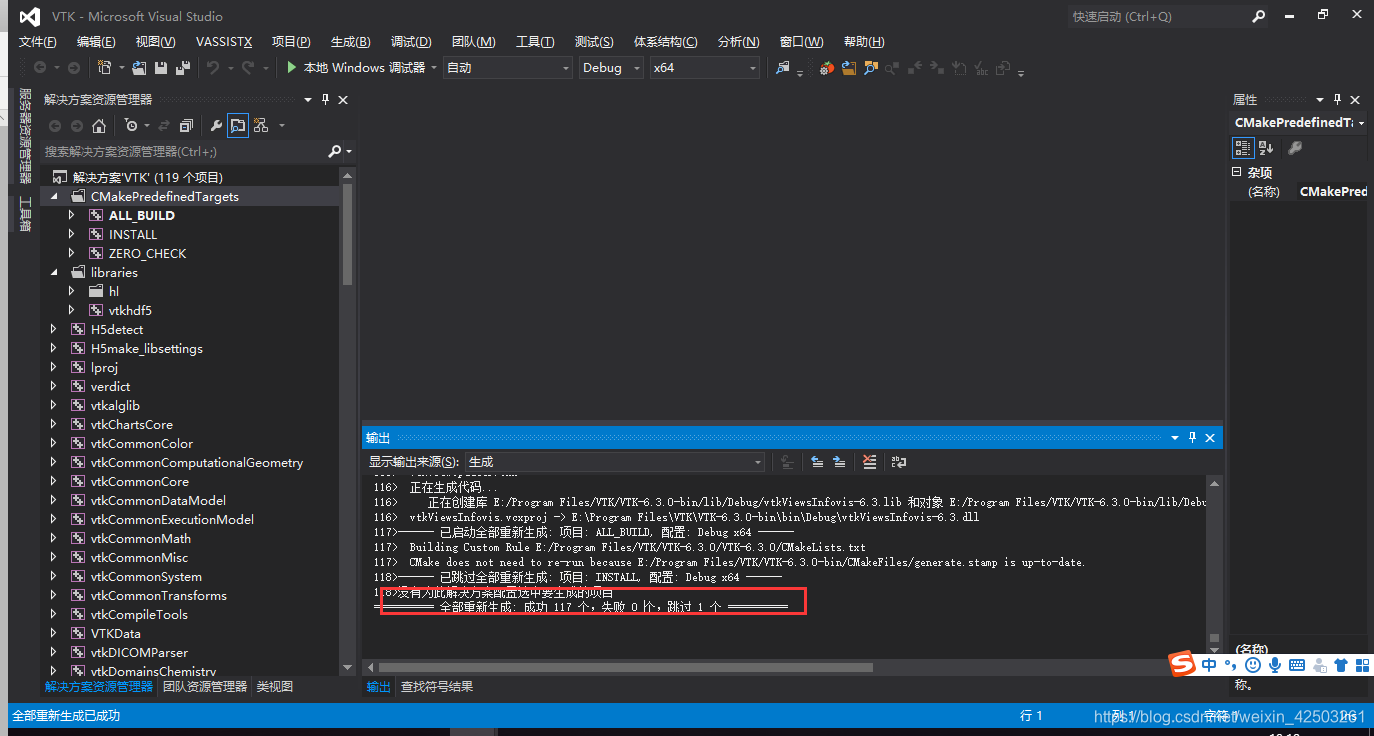Click the New Project toolbar icon
Screen dimensions: 1374x736
104,67
